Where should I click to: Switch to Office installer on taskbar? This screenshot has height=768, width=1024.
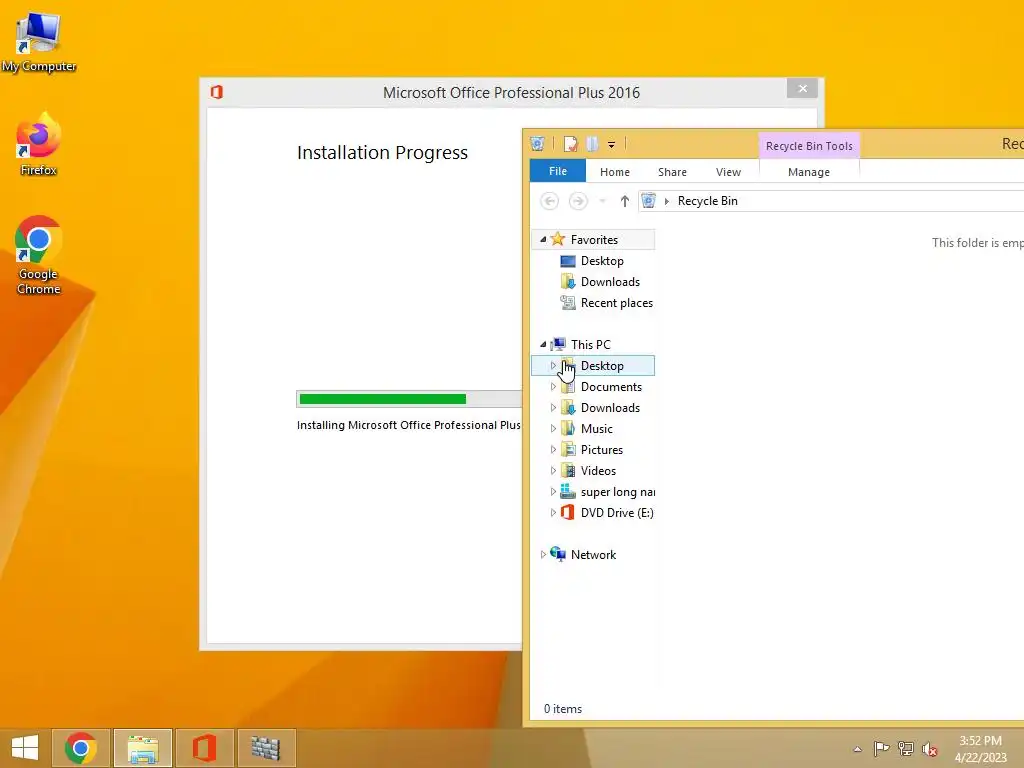pos(204,748)
